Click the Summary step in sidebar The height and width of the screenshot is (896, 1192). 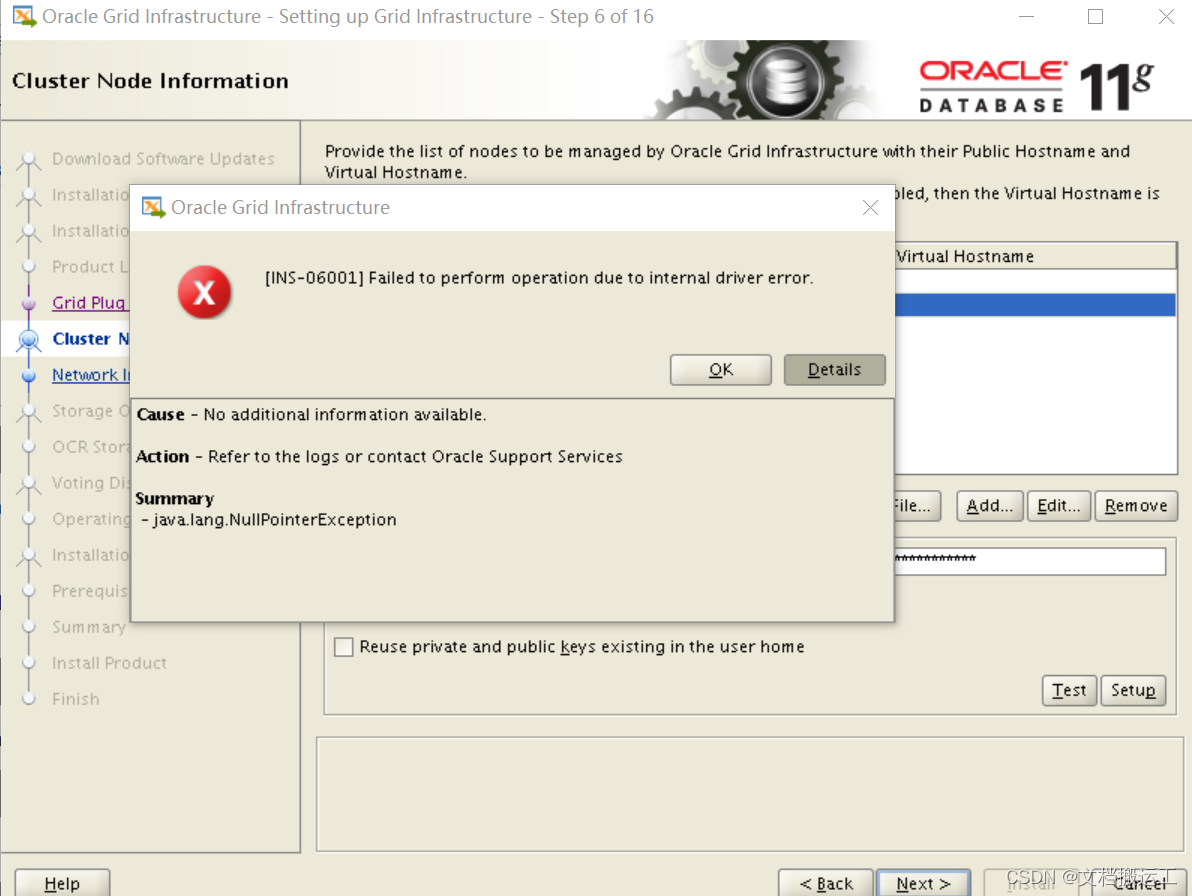[89, 627]
